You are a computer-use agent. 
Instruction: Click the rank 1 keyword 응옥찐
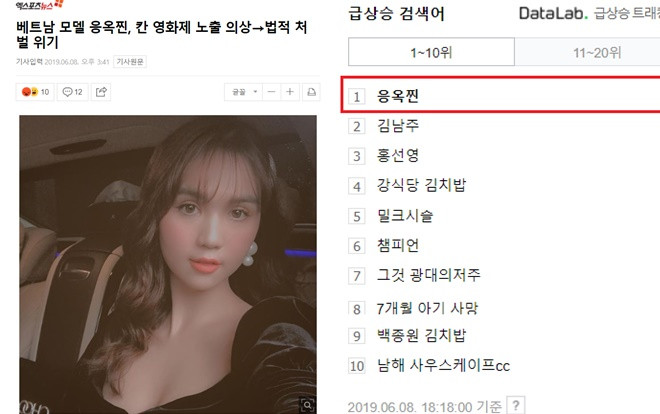click(x=398, y=96)
